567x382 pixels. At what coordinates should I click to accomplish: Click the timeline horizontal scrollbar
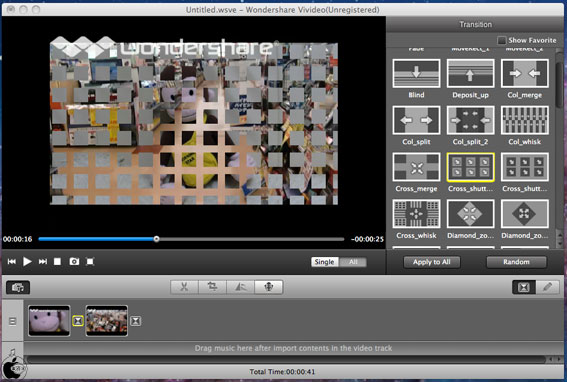(286, 359)
